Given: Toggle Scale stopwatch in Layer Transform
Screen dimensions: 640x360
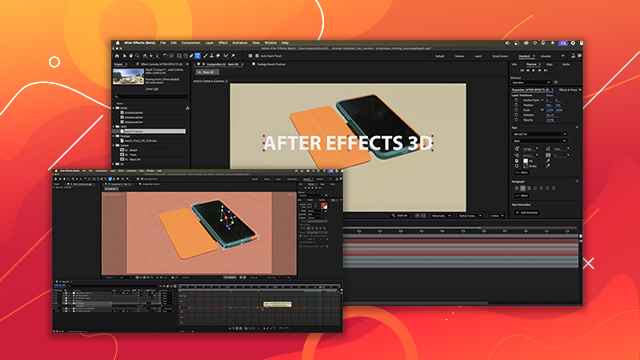Looking at the screenshot, I should click(516, 110).
